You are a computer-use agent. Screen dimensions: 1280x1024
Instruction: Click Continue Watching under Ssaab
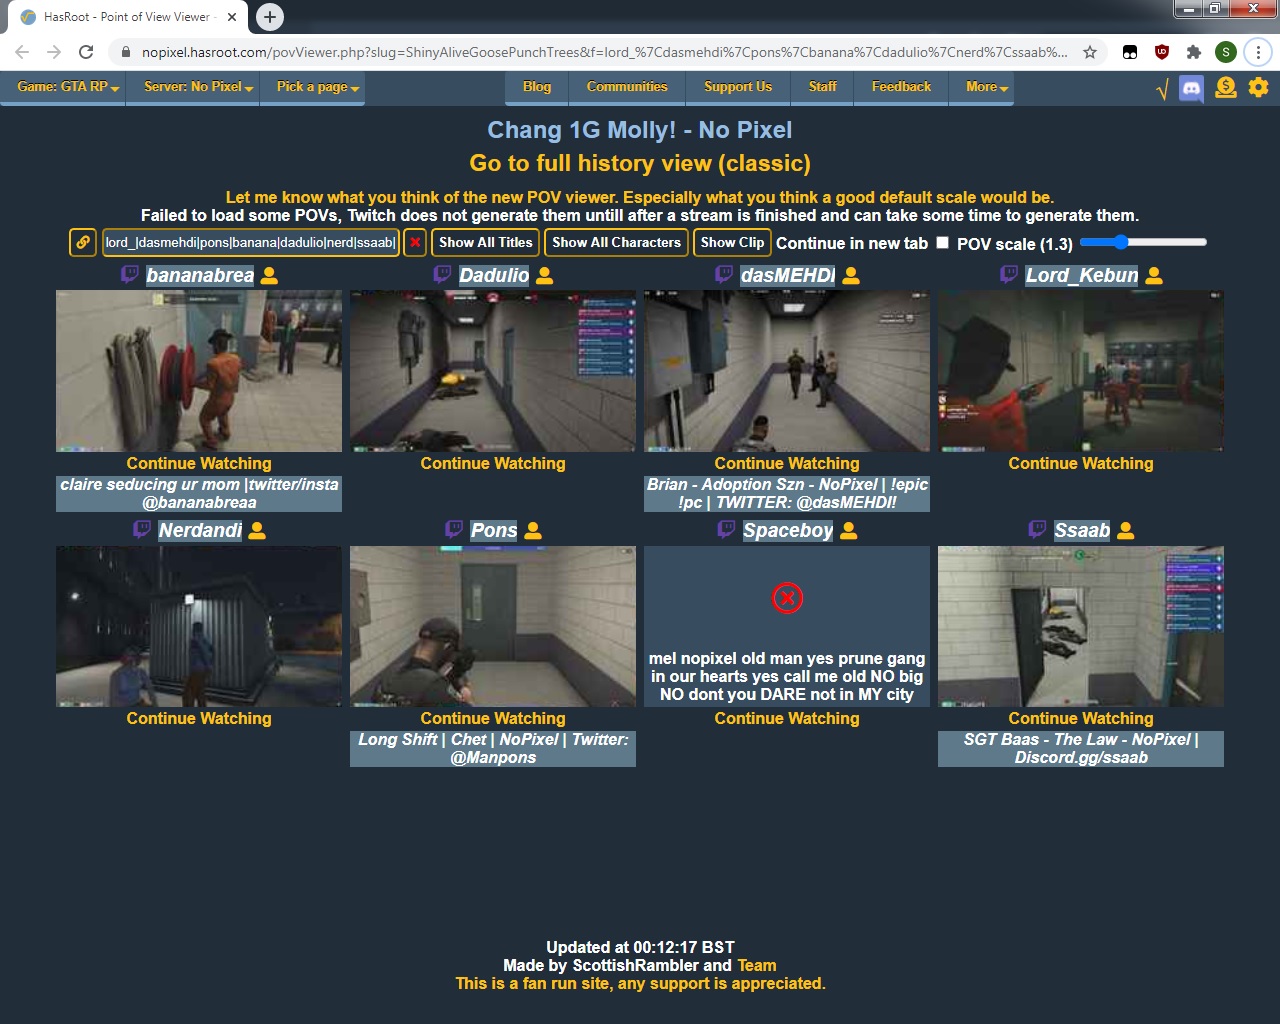[x=1081, y=718]
